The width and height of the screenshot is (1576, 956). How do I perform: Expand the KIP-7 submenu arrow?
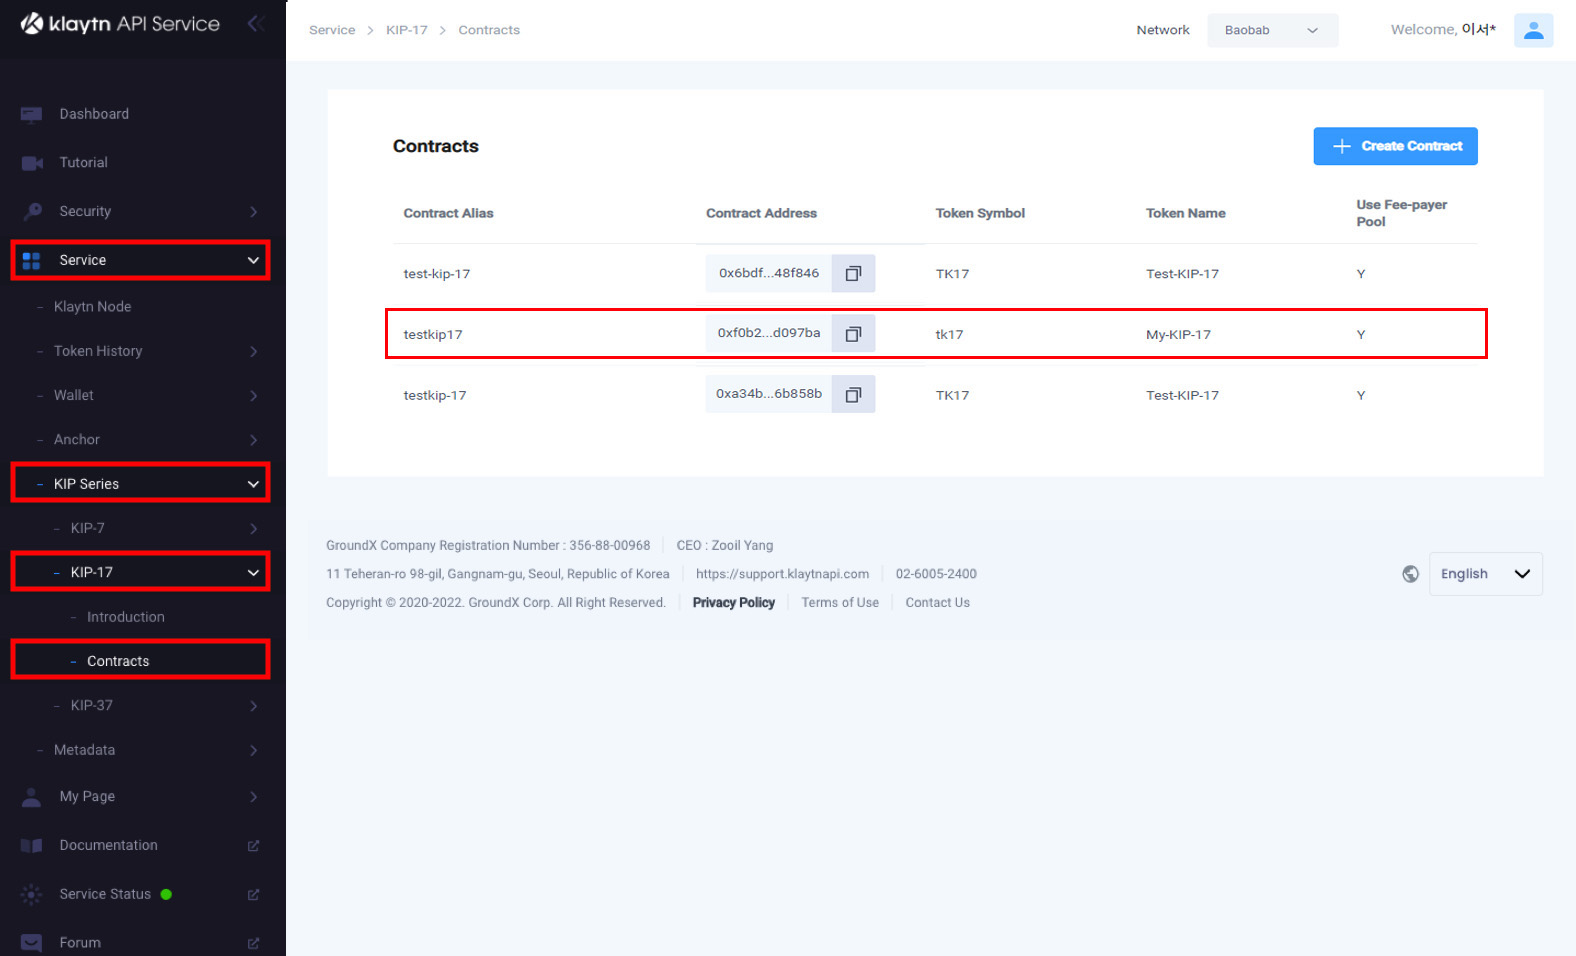[253, 528]
